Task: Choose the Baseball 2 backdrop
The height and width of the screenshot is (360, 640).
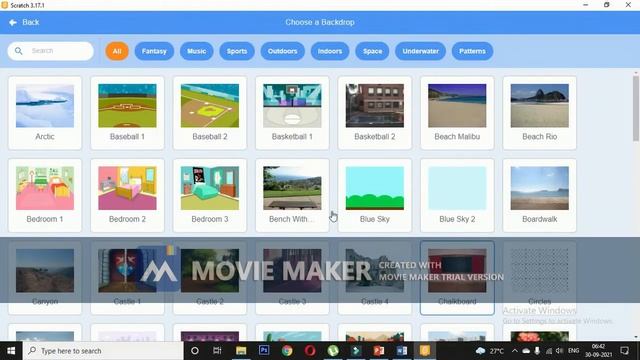Action: coord(210,113)
